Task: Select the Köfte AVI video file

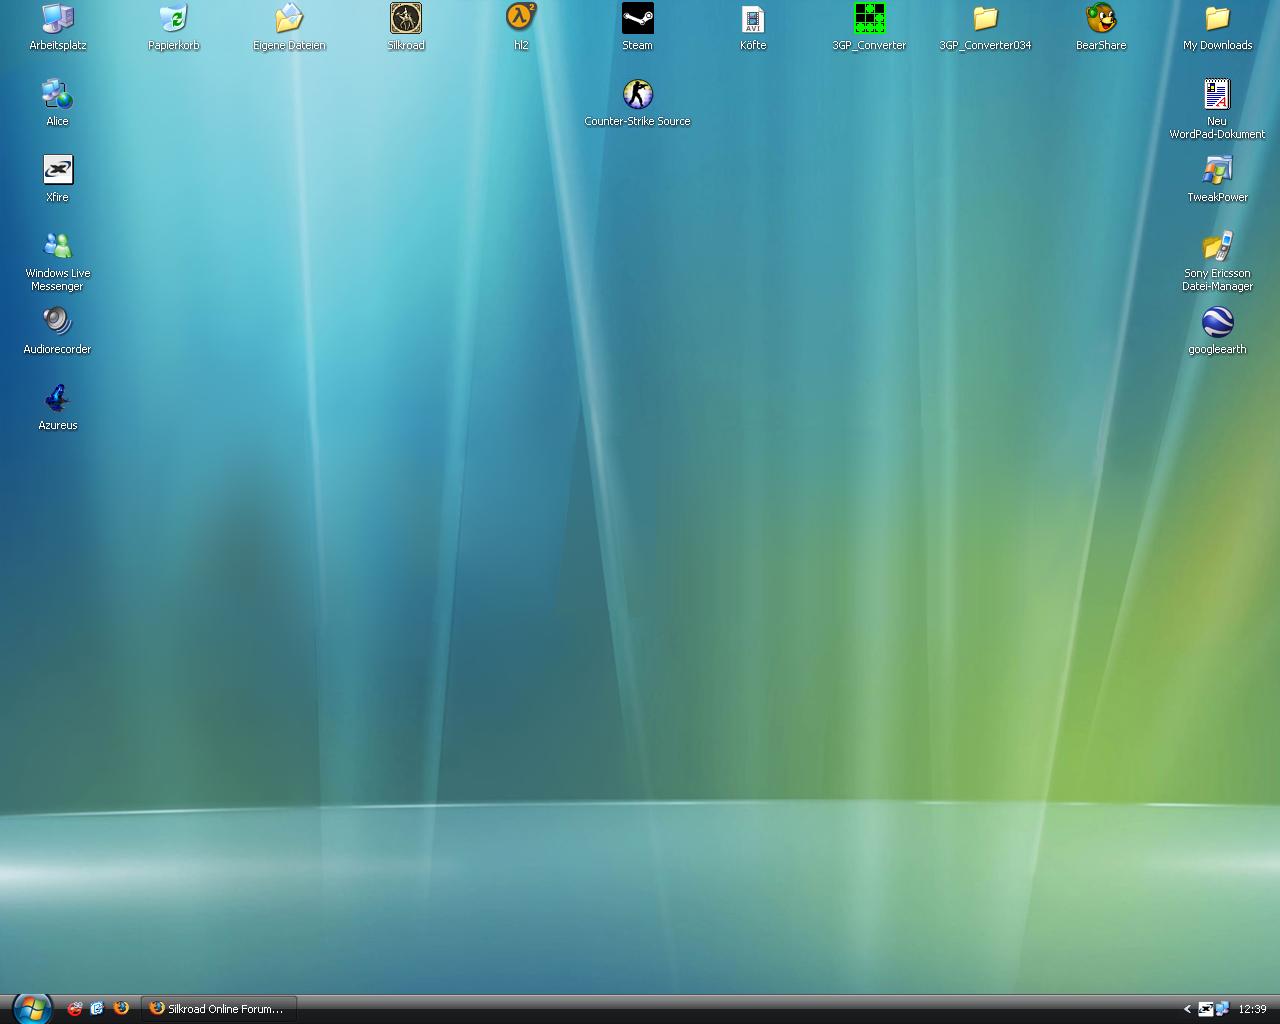Action: point(753,19)
